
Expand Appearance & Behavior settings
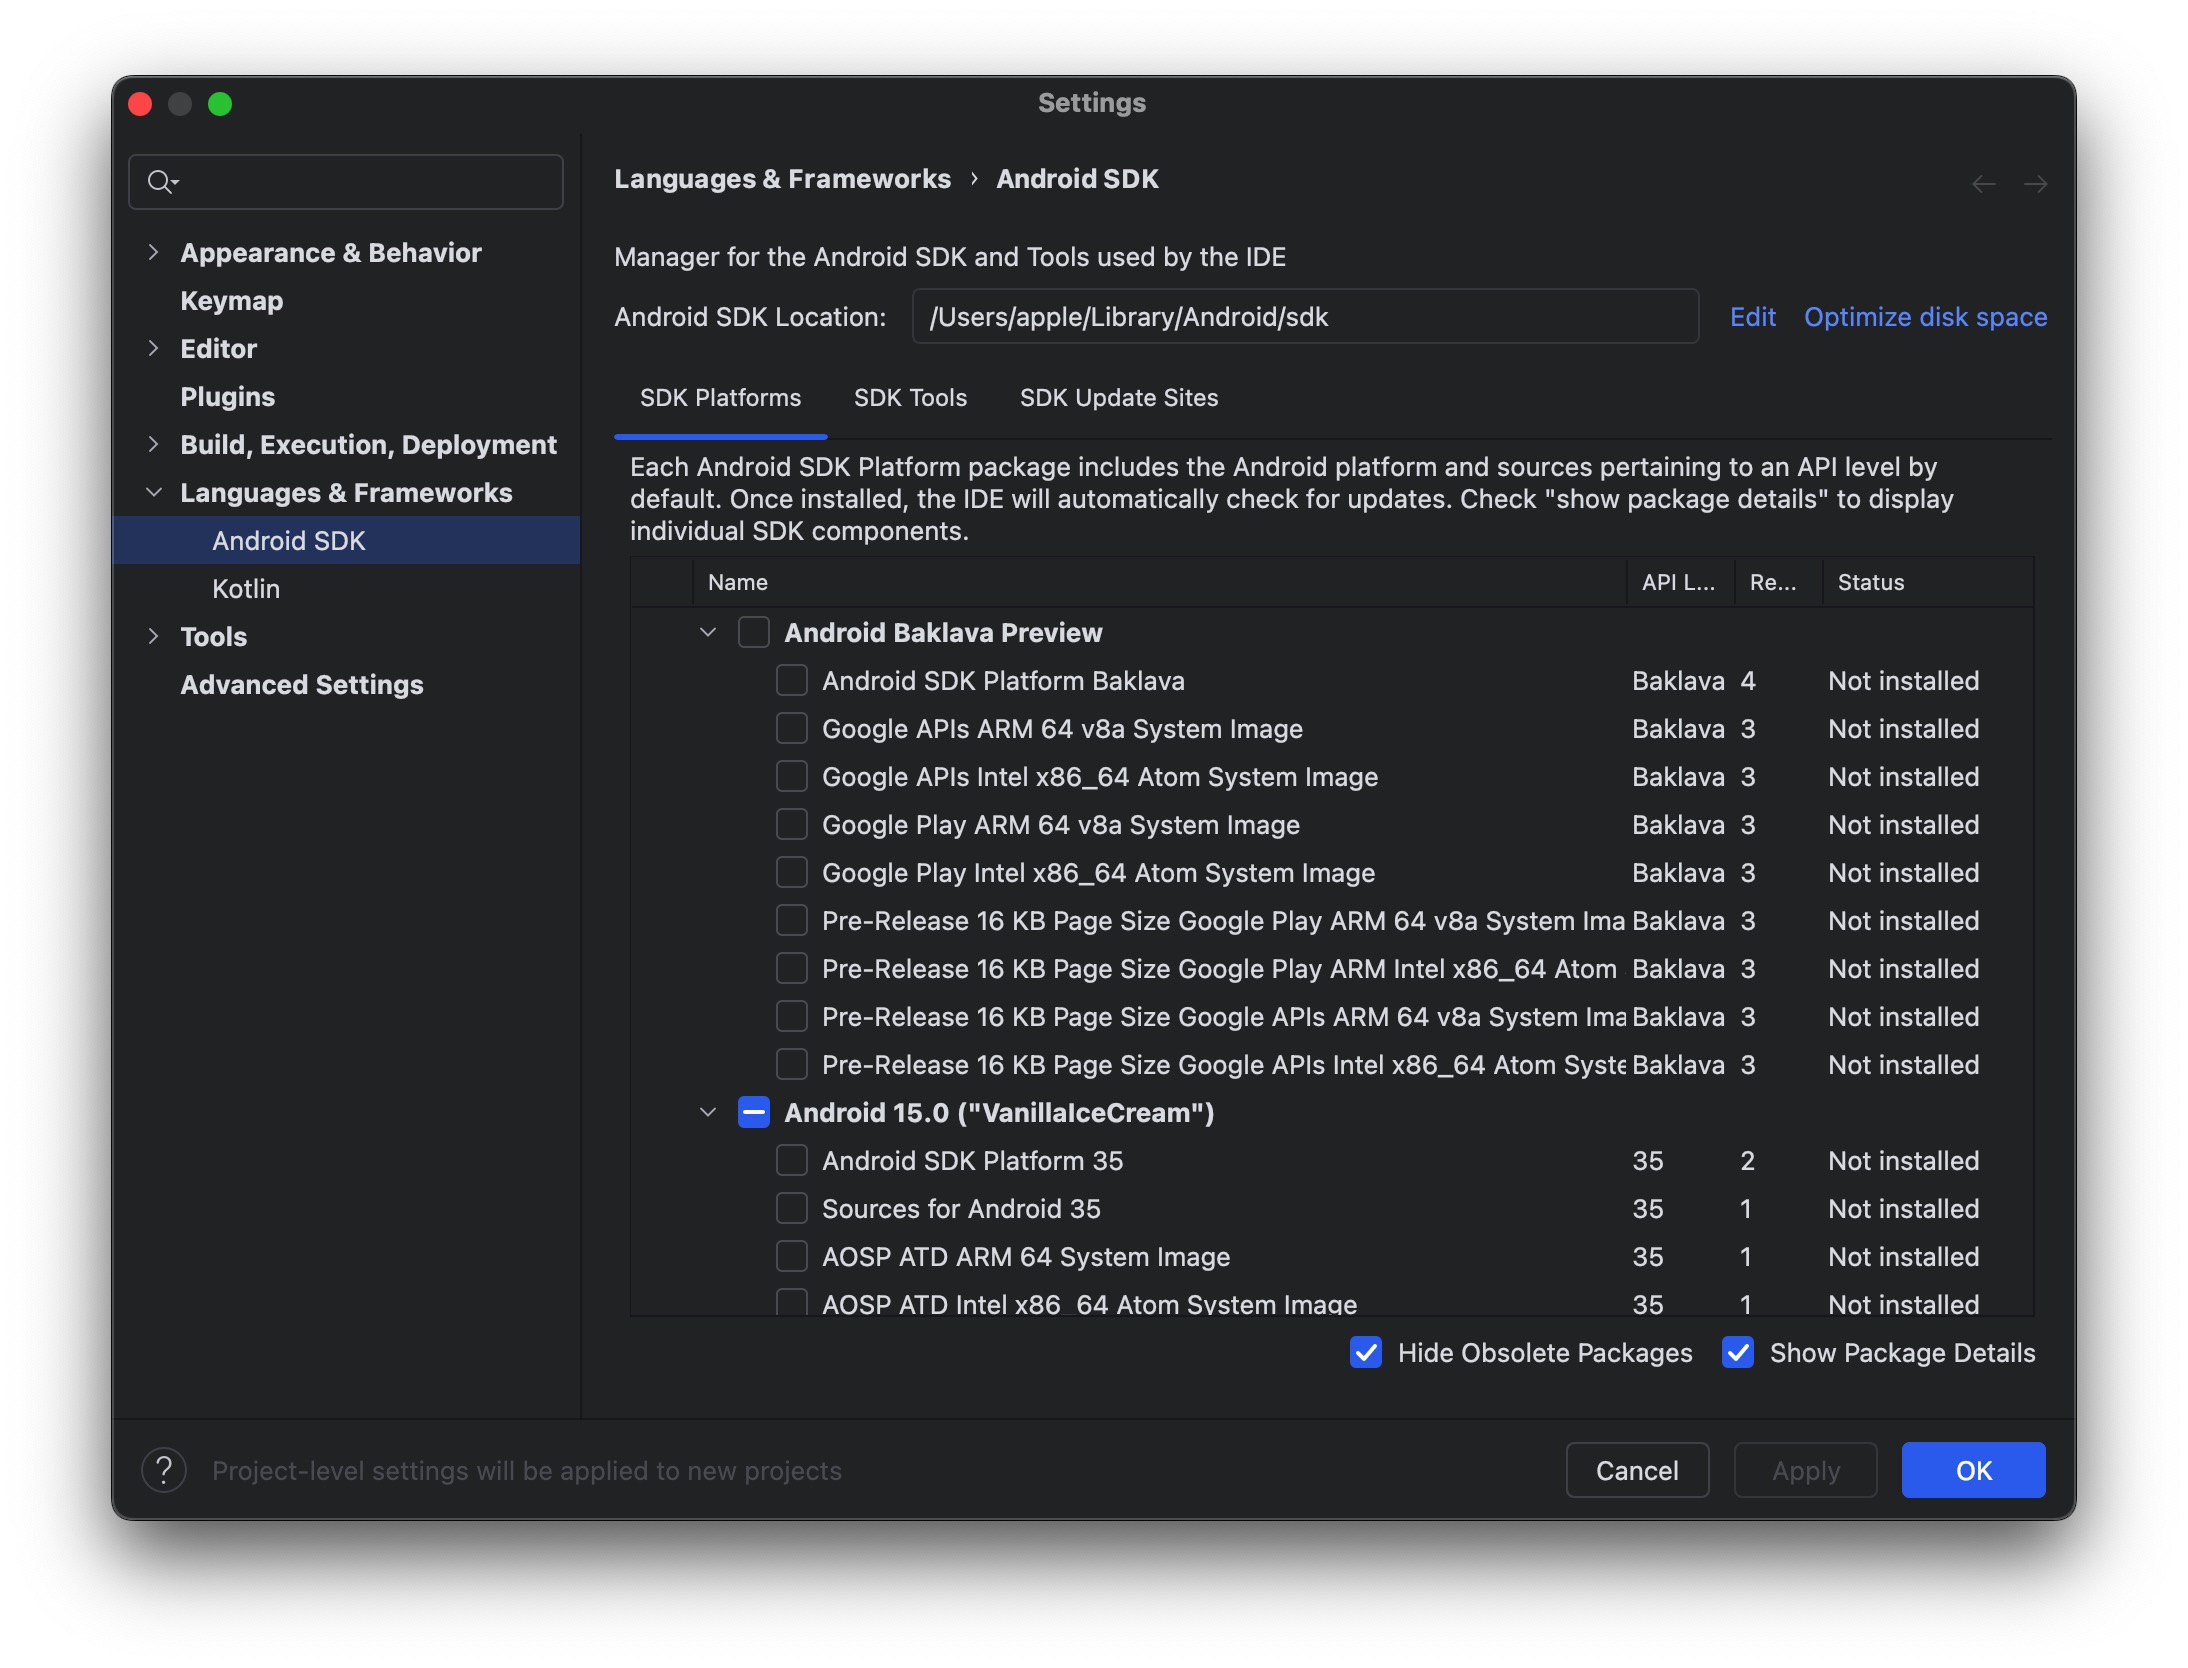153,253
